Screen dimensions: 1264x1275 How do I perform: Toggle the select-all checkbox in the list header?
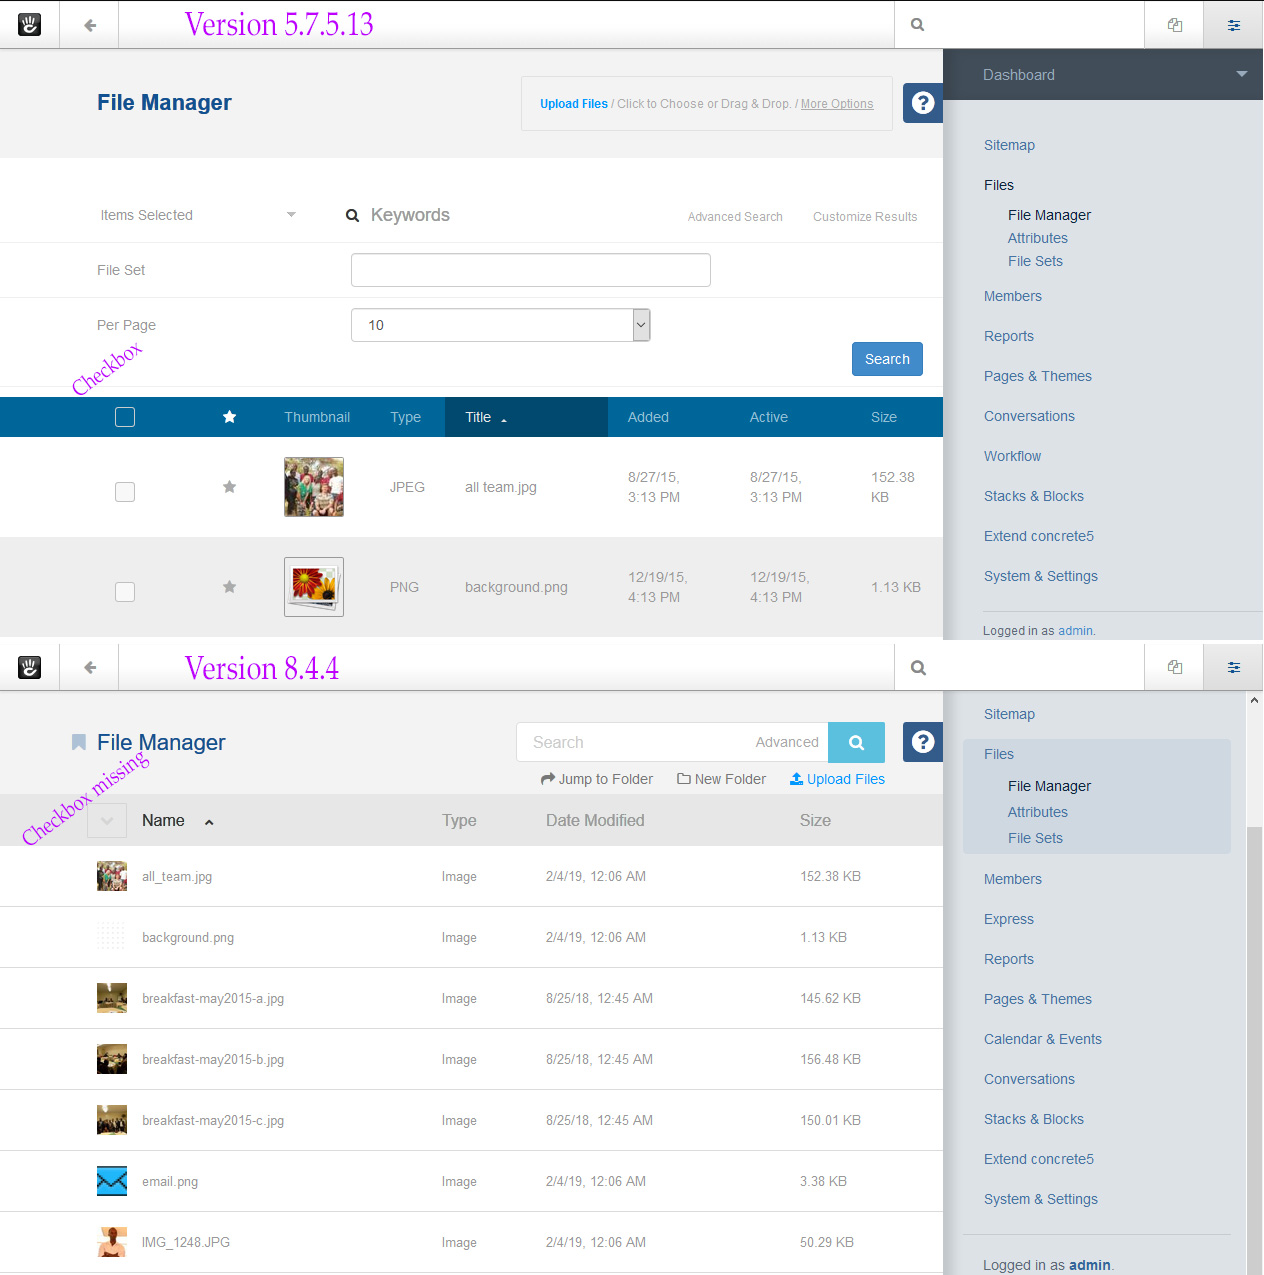pyautogui.click(x=124, y=416)
